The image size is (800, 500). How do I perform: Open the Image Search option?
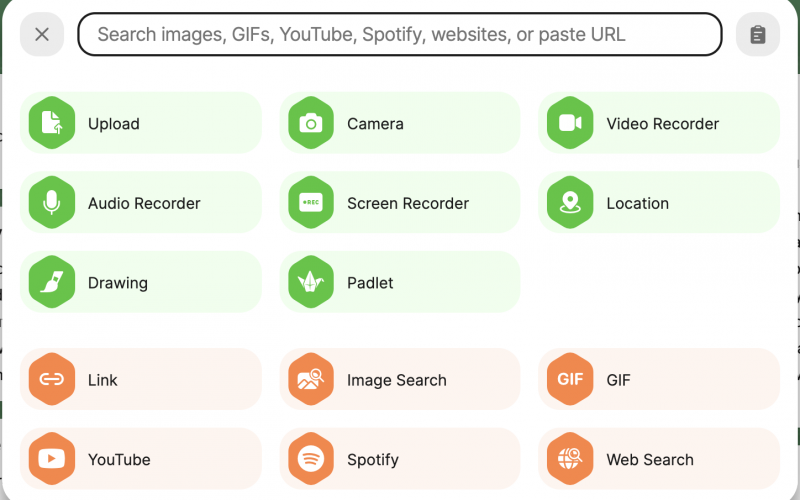pos(399,379)
